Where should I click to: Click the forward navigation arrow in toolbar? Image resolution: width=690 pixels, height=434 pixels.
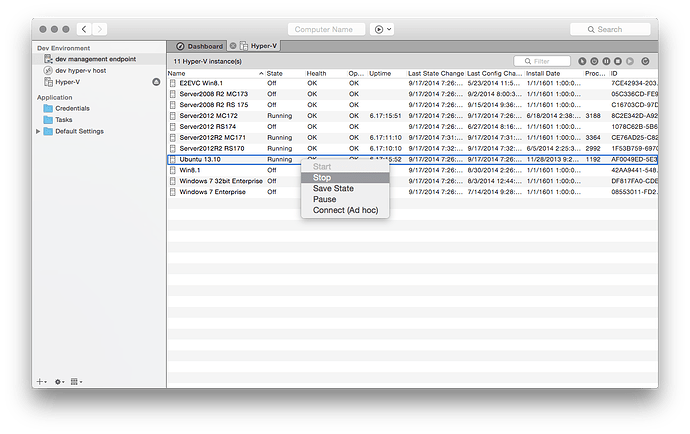click(103, 29)
